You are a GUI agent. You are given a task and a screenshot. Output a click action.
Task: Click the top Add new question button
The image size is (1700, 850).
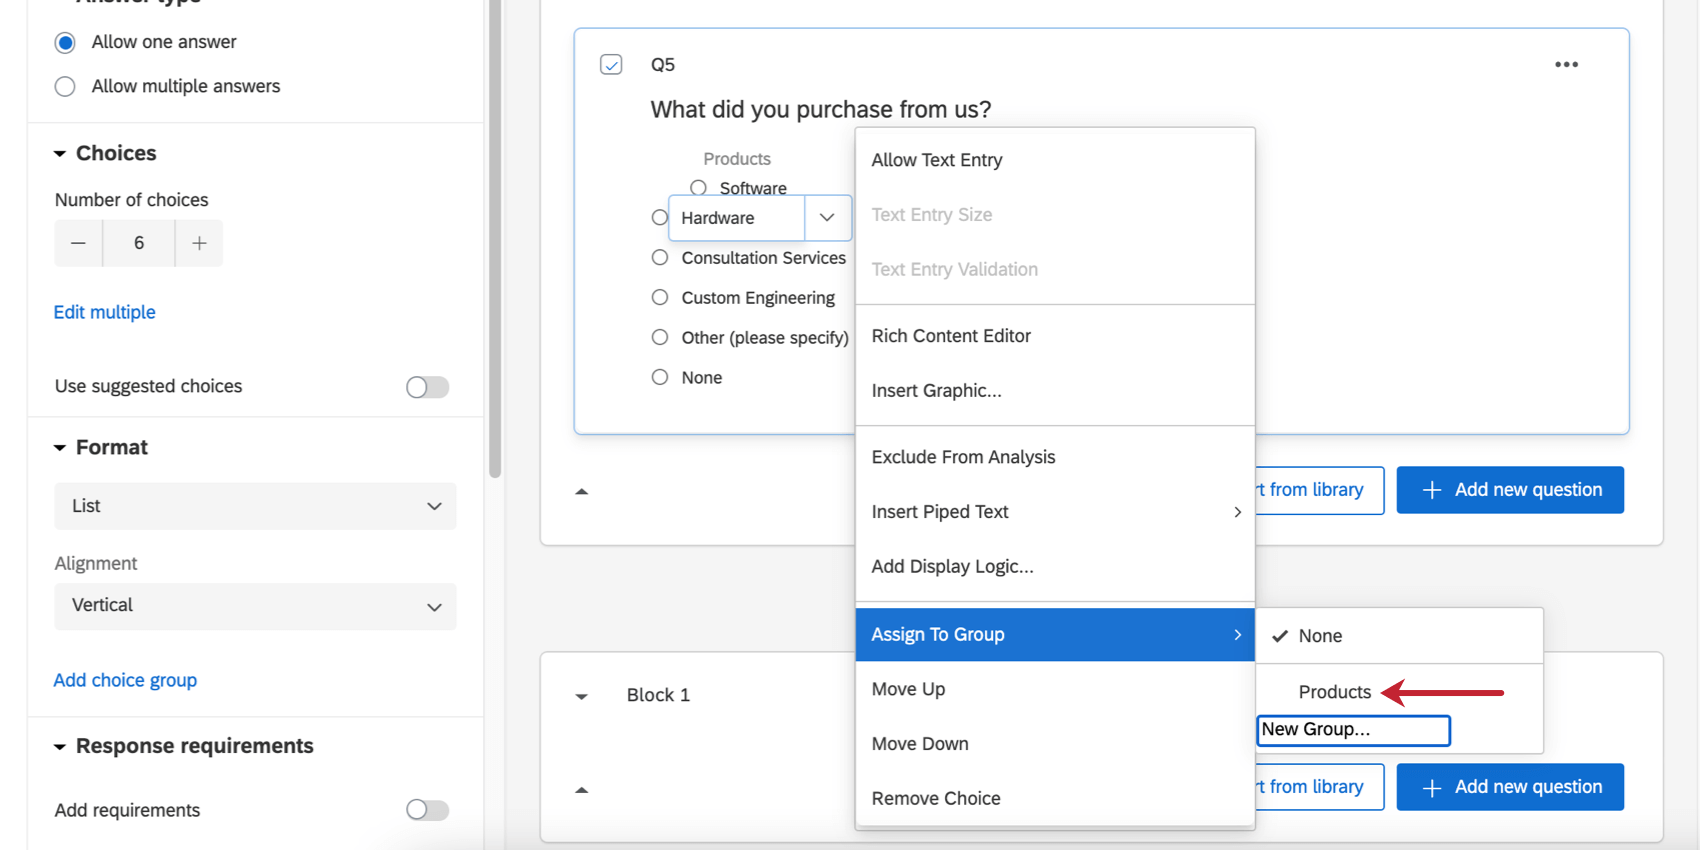1509,490
